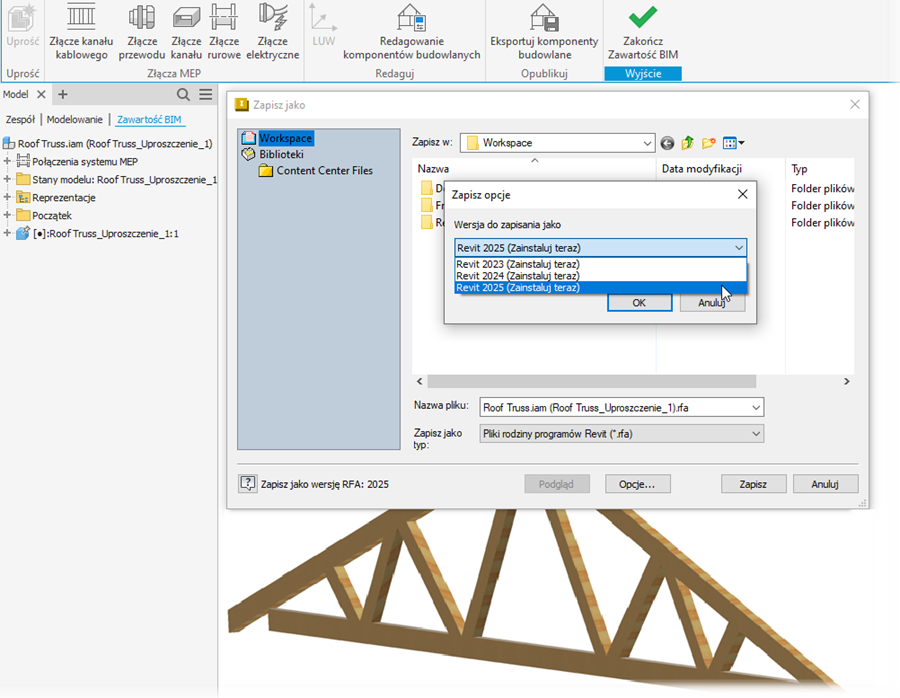
Task: Click the Zapisz button
Action: 753,484
